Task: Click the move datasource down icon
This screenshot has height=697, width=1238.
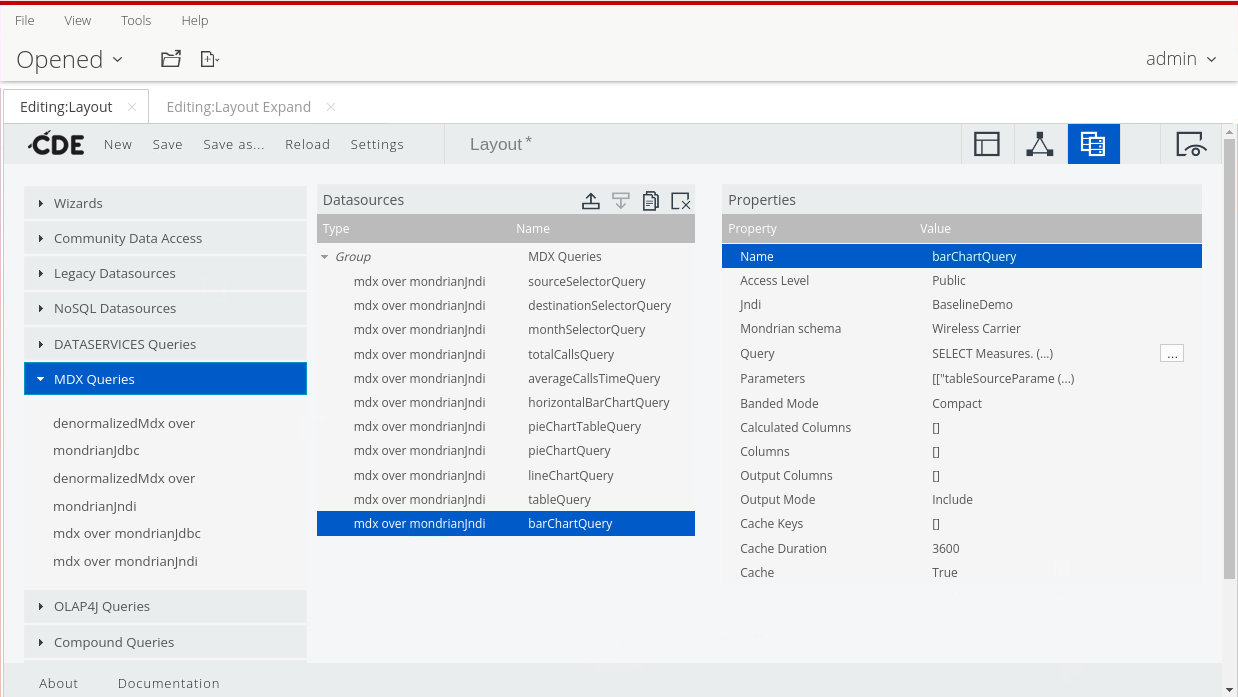Action: [x=620, y=201]
